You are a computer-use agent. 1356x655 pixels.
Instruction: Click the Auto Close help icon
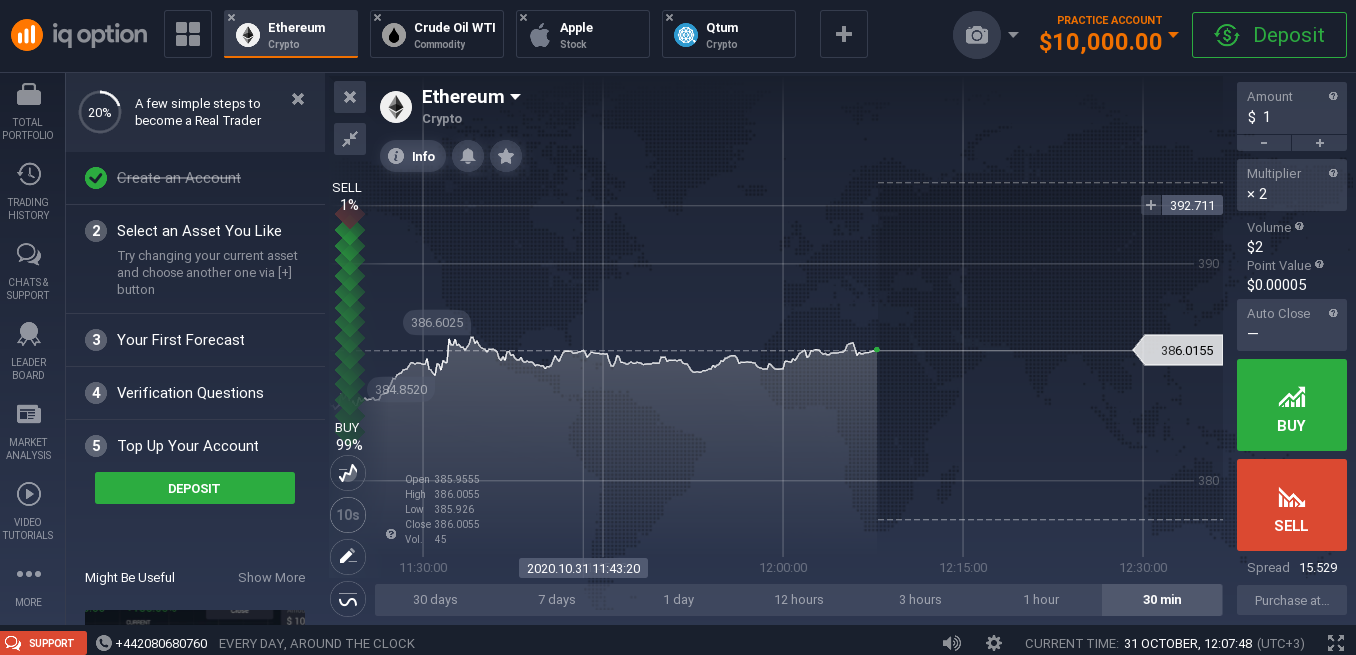tap(1333, 314)
